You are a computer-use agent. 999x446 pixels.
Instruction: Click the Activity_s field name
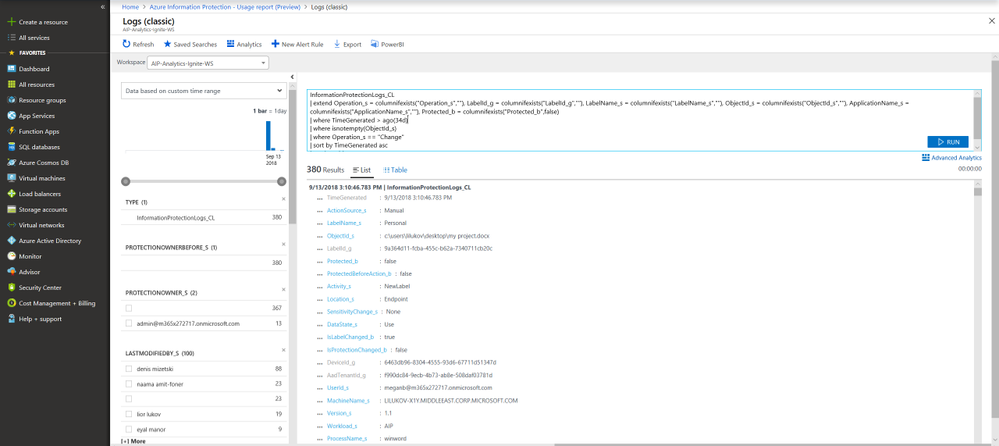pos(339,286)
